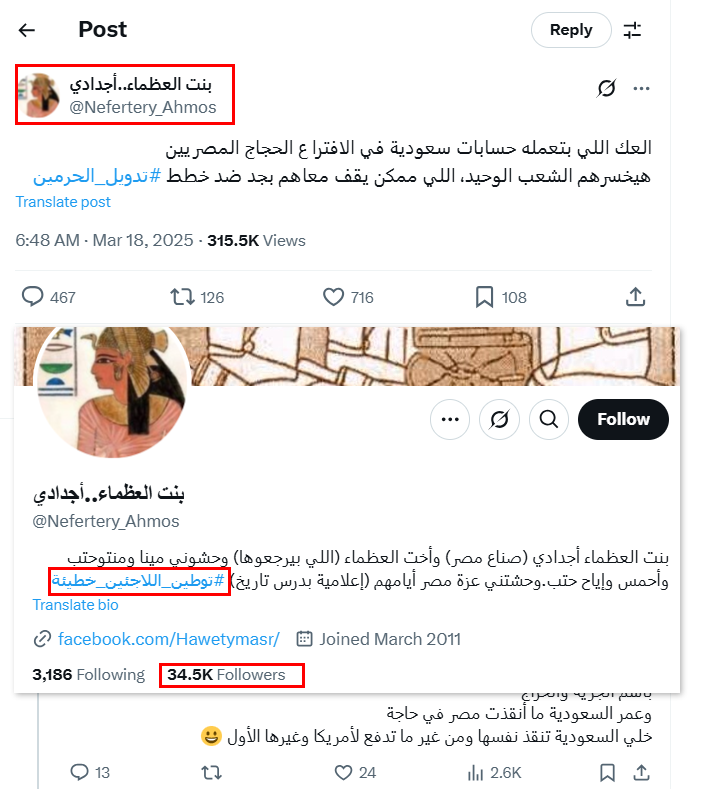Share the main post via upload icon
Viewport: 701px width, 789px height.
636,297
